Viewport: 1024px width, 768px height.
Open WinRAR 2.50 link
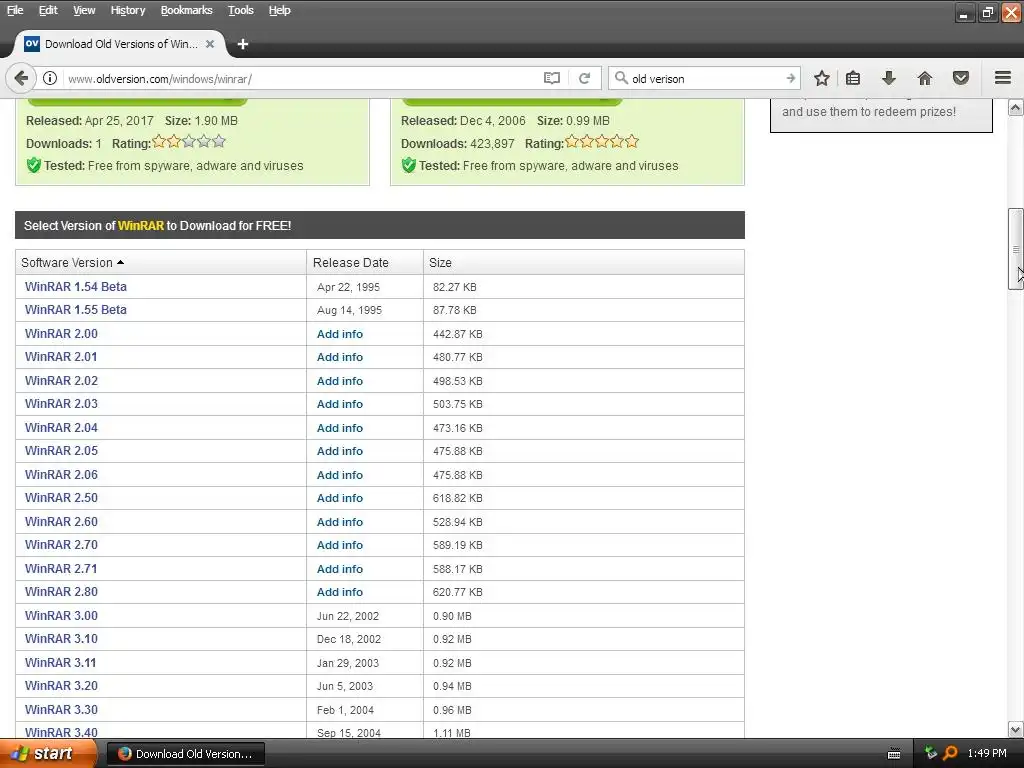click(x=61, y=498)
